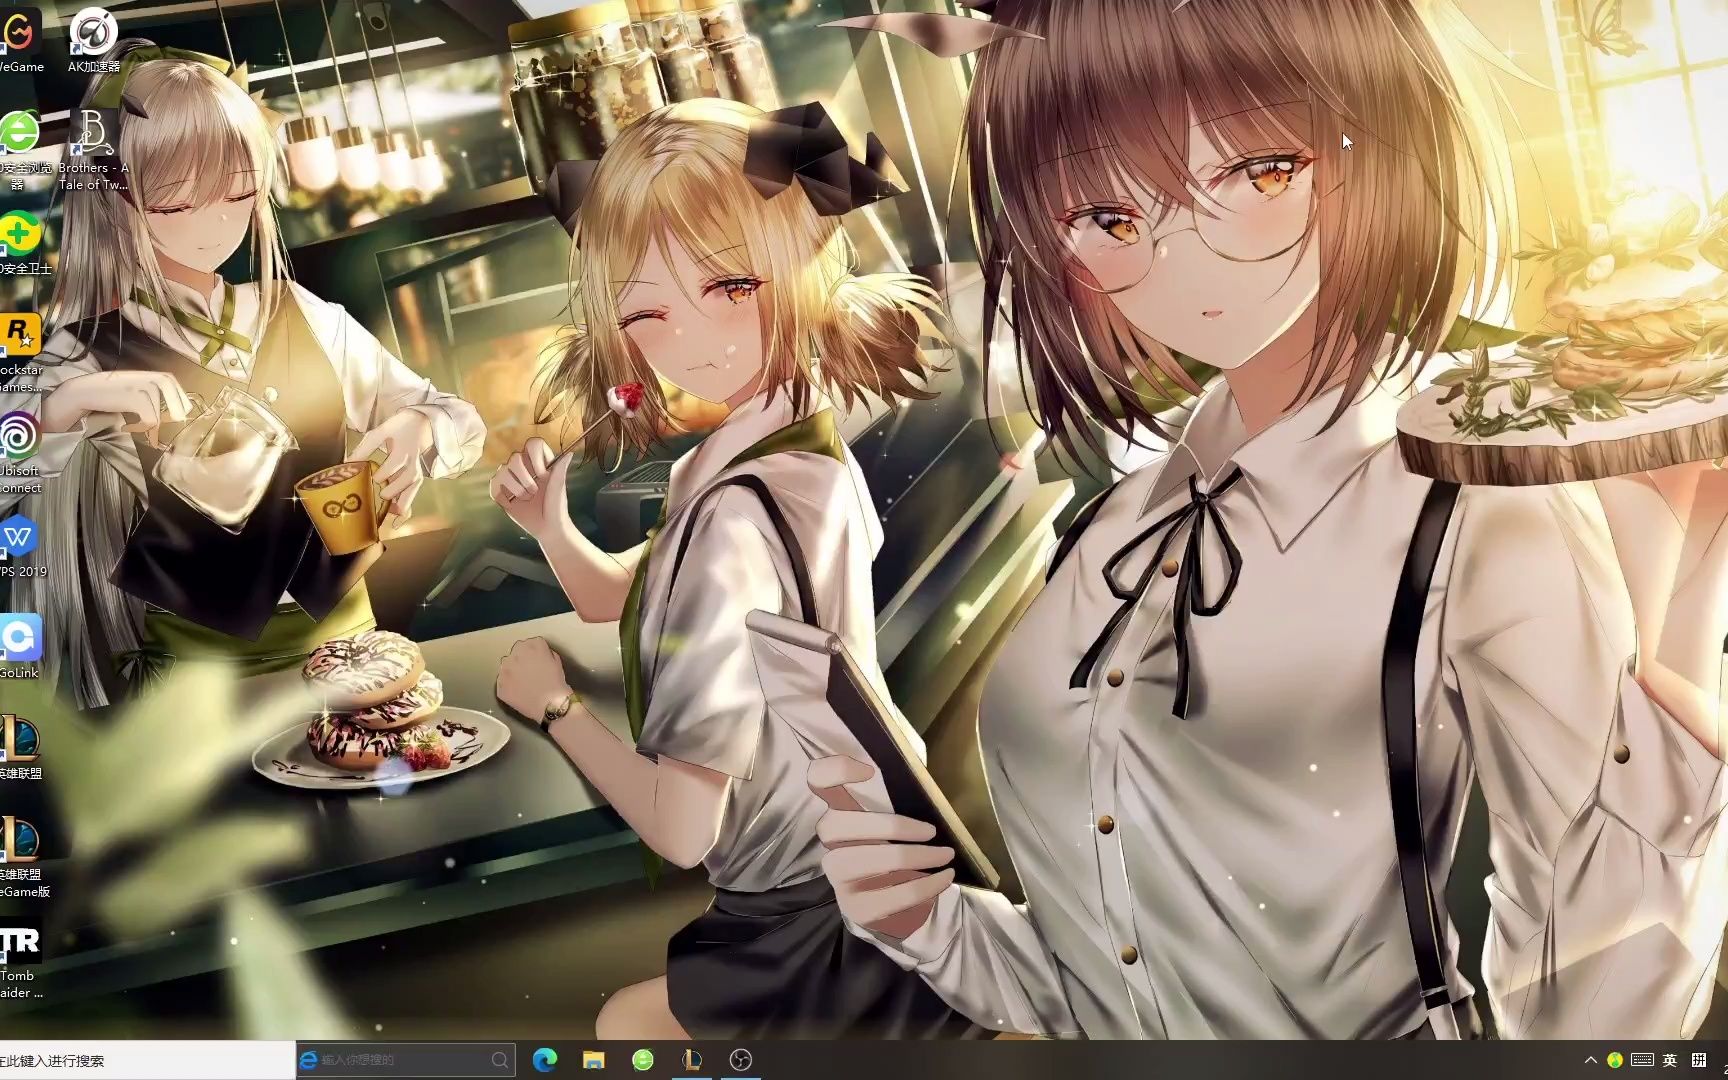This screenshot has height=1080, width=1728.
Task: Select the GoLink desktop shortcut
Action: pos(20,646)
